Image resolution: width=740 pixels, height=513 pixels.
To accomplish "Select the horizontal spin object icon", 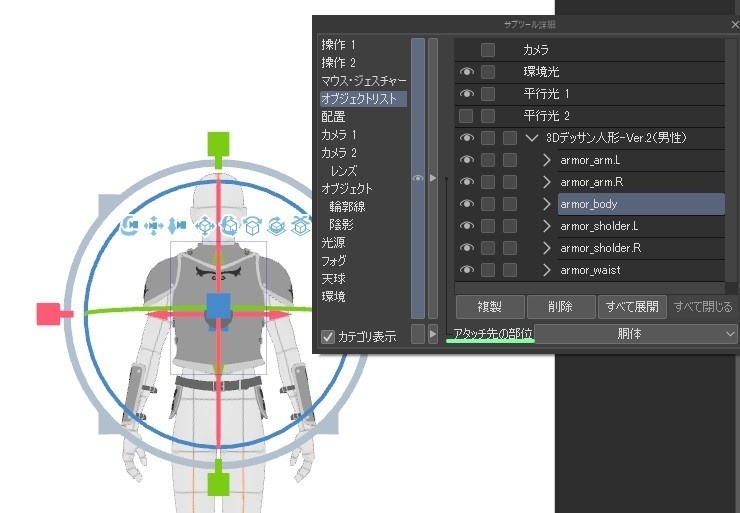I will tap(277, 226).
